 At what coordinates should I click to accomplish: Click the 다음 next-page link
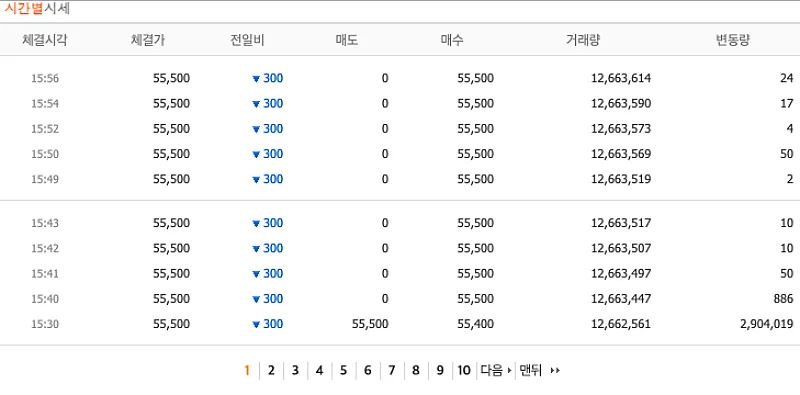496,371
